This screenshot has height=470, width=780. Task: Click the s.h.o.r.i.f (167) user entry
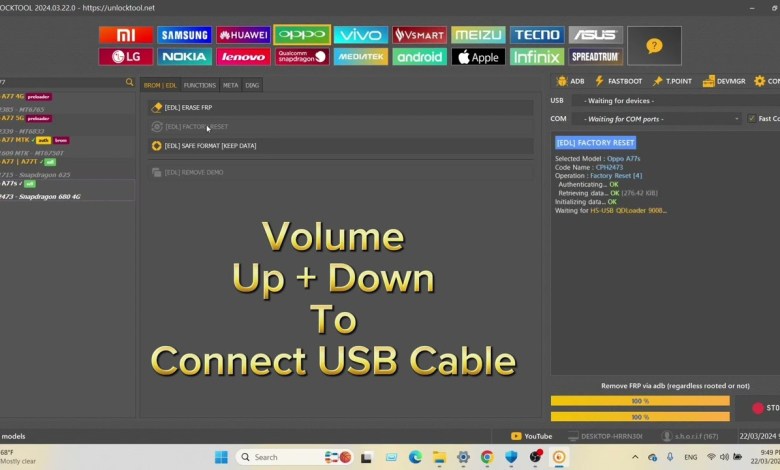(690, 436)
